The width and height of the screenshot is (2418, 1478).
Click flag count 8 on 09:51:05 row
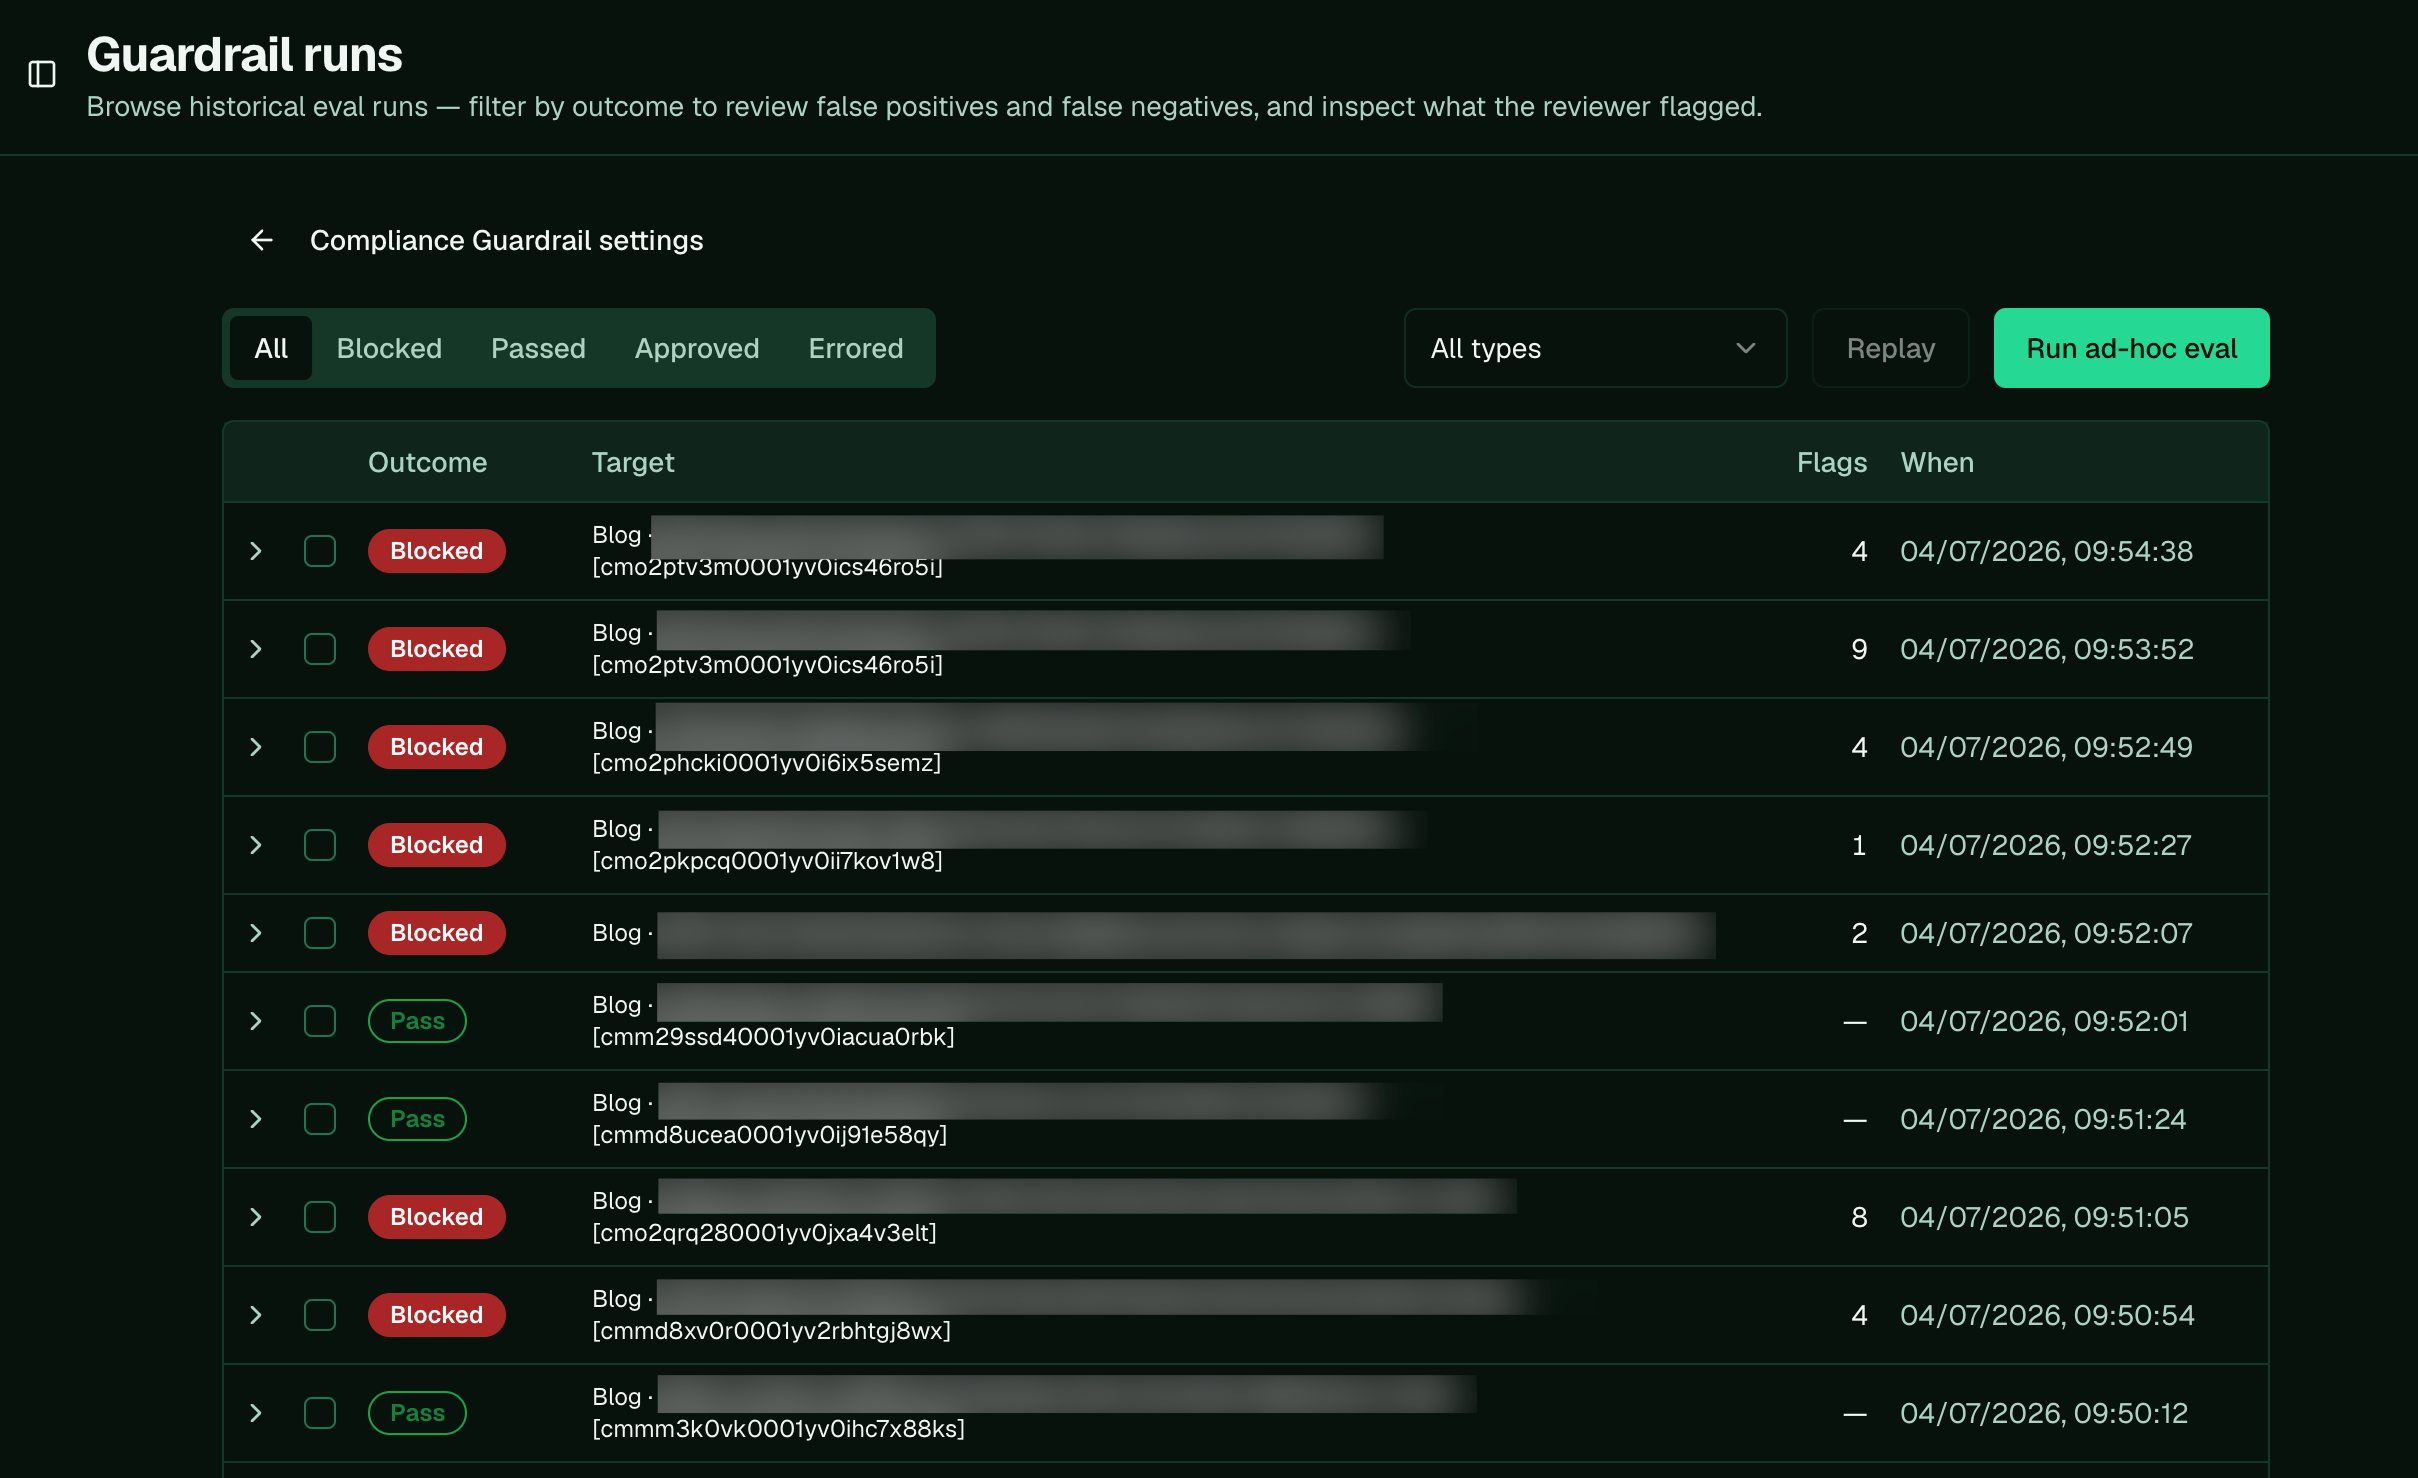[1859, 1217]
